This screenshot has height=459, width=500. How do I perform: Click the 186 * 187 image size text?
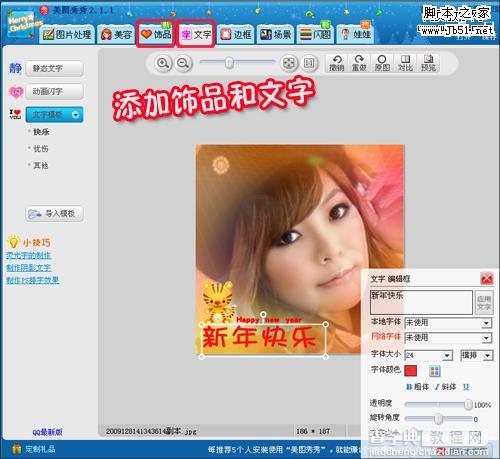[313, 431]
